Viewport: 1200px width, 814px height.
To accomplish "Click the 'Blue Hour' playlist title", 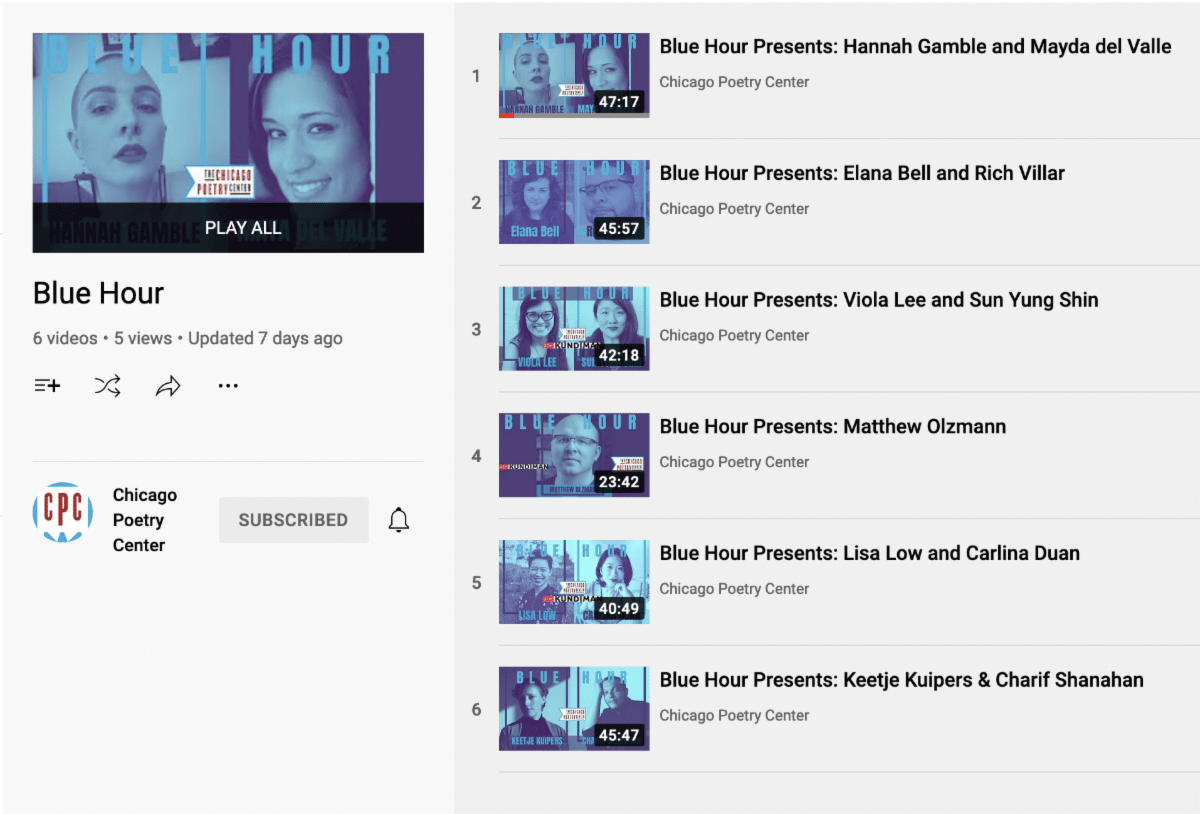I will coord(98,293).
